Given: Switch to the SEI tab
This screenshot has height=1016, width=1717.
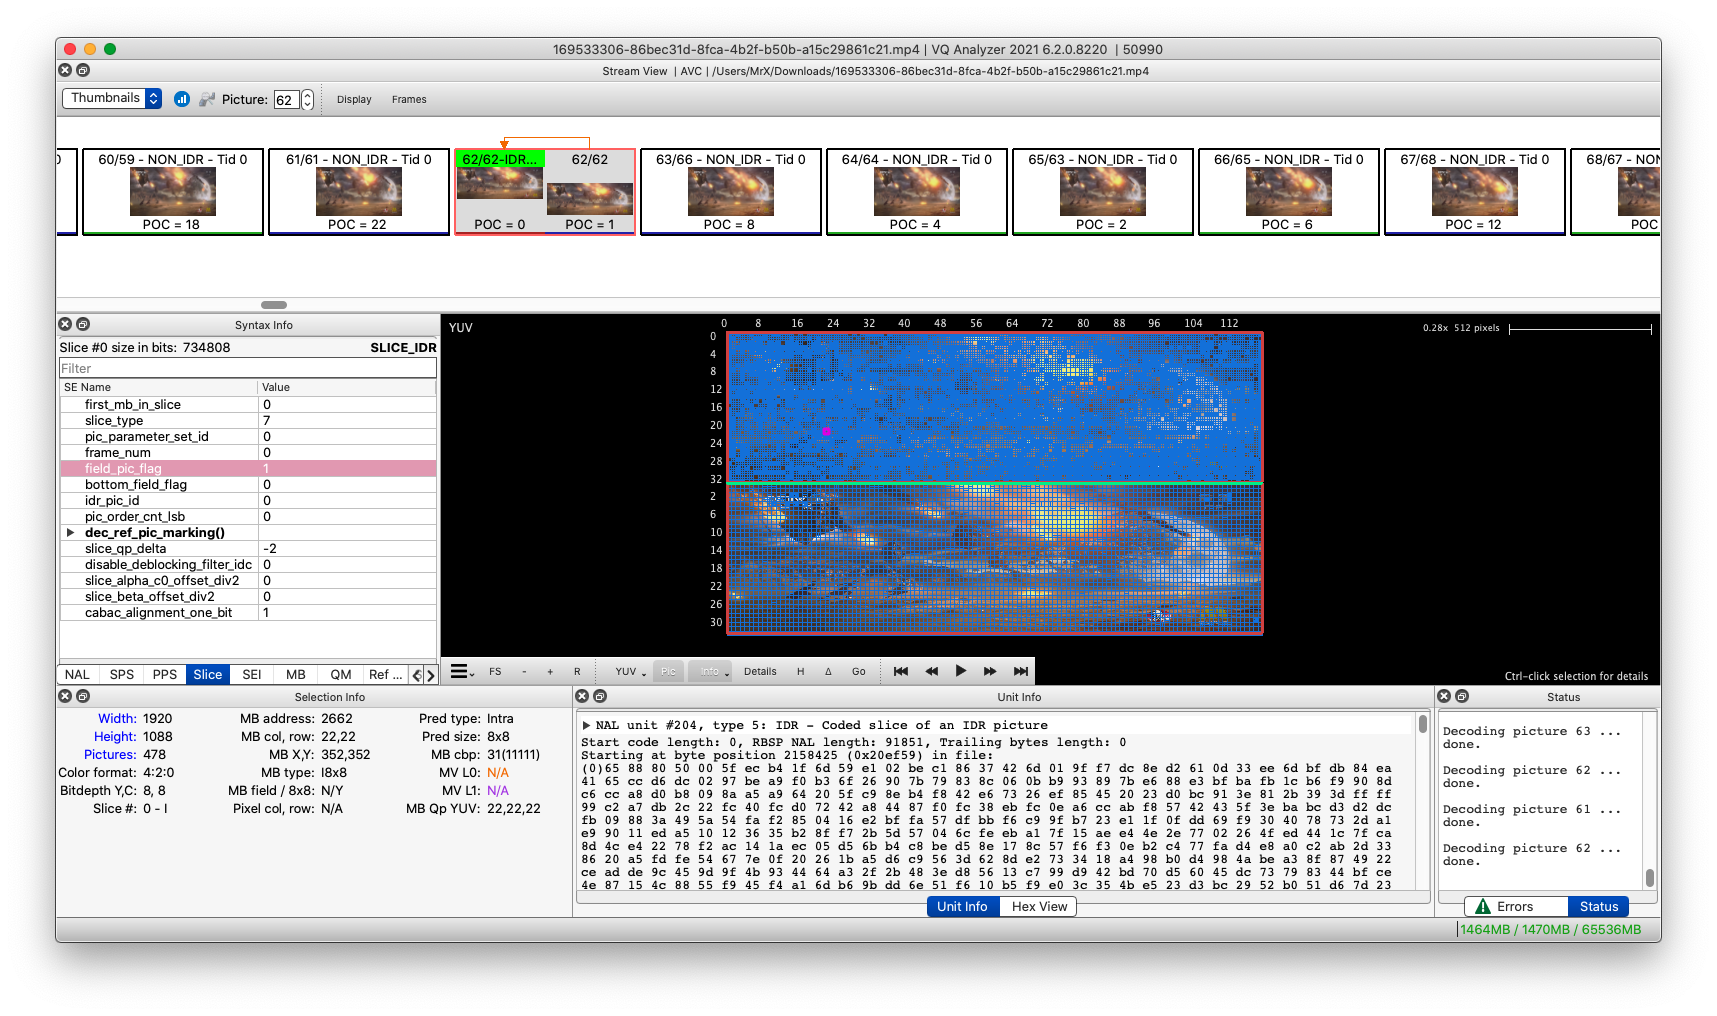Looking at the screenshot, I should tap(252, 674).
